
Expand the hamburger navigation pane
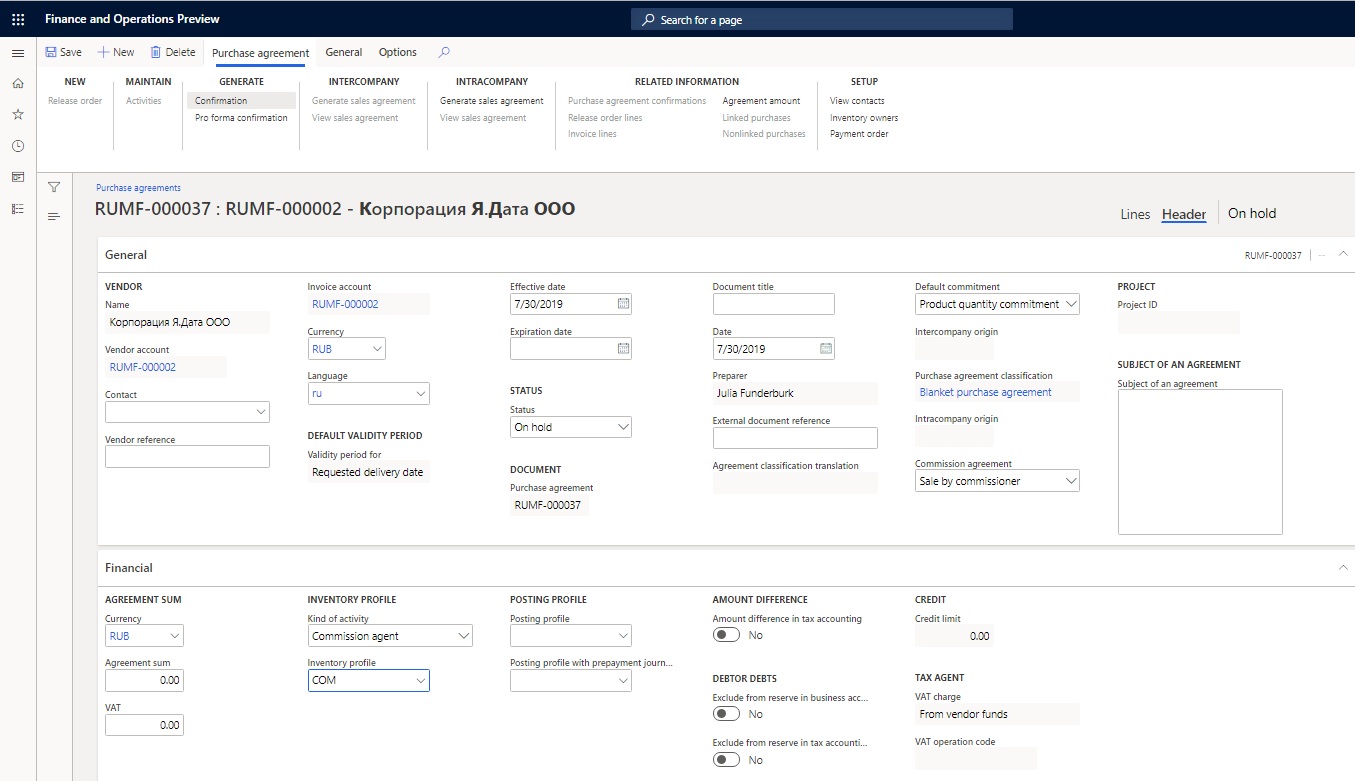(x=18, y=52)
